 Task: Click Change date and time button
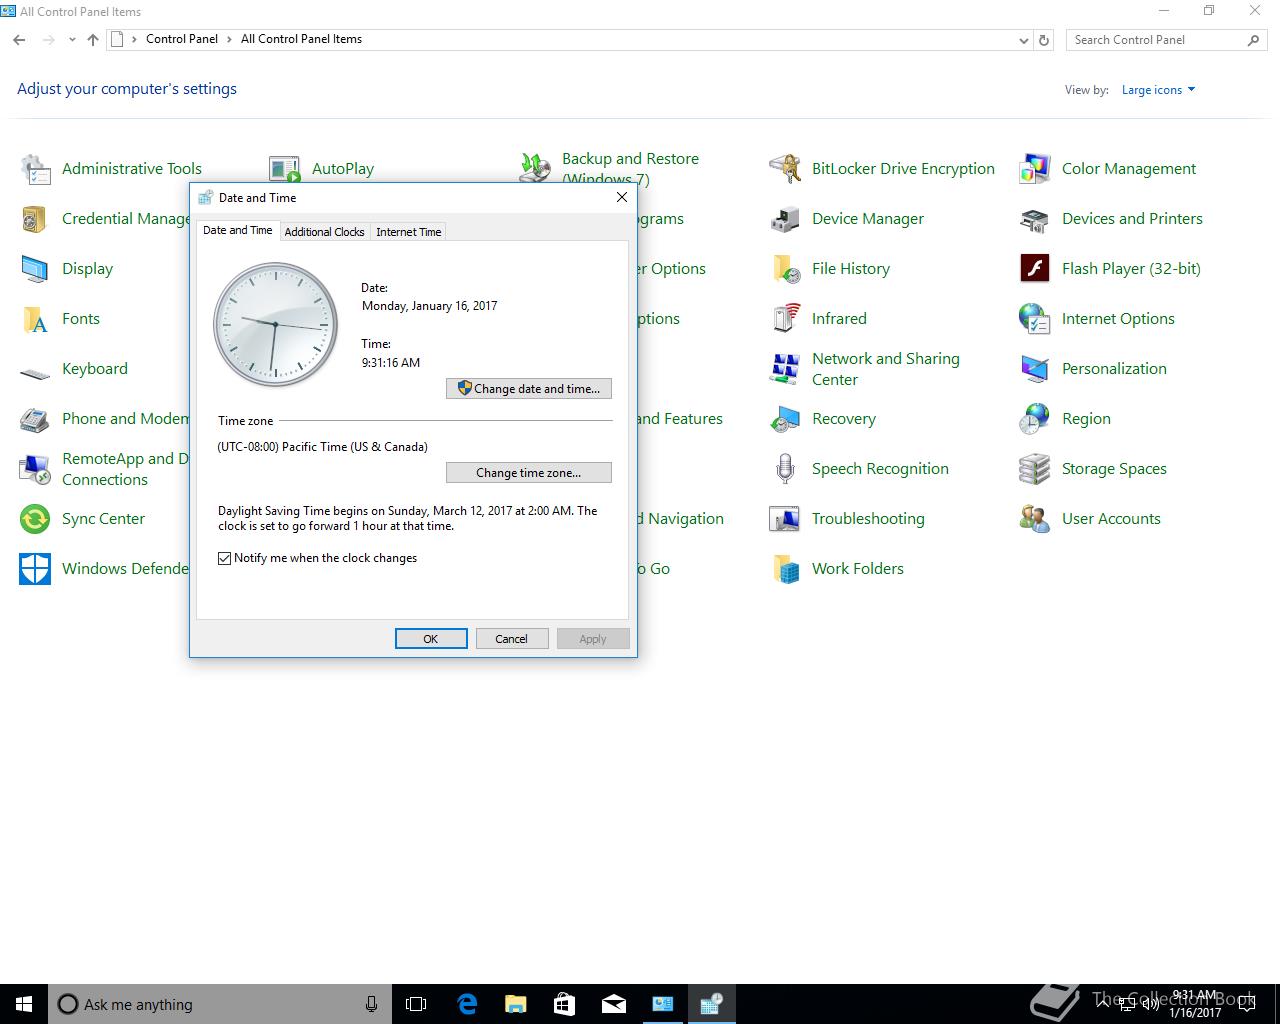click(529, 389)
